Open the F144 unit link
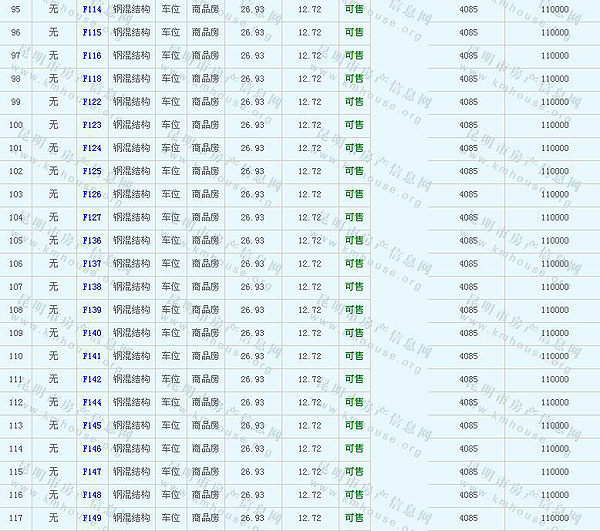 92,402
